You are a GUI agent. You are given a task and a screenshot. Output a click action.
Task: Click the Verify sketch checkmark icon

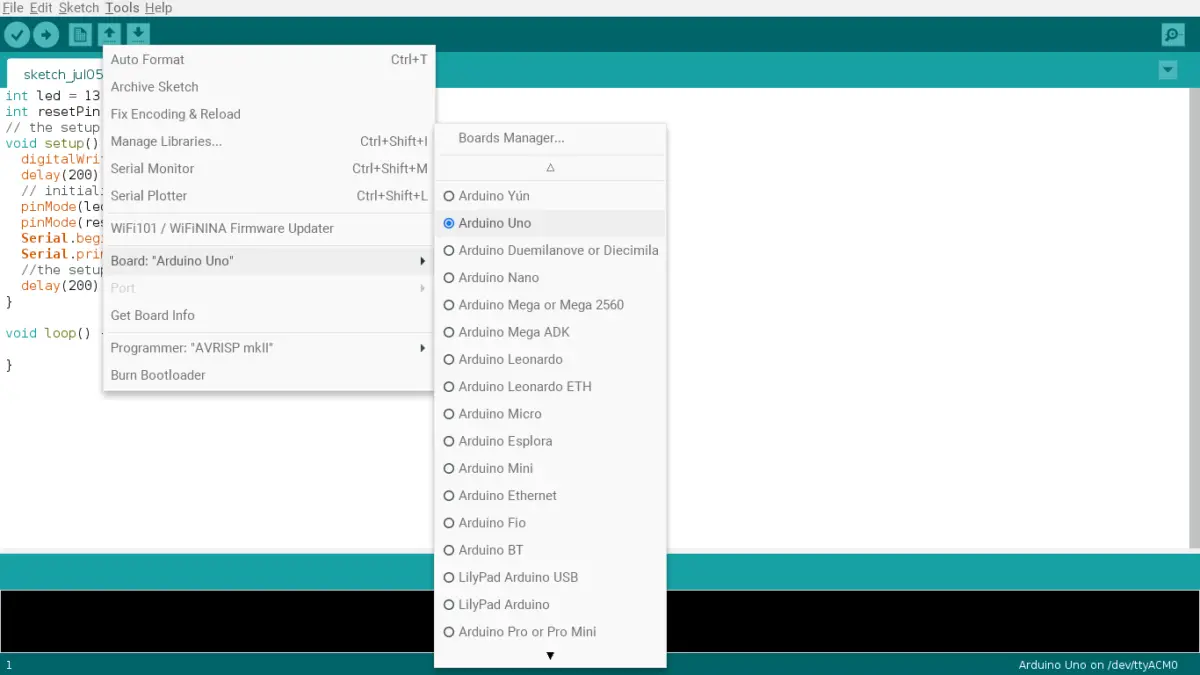coord(18,35)
